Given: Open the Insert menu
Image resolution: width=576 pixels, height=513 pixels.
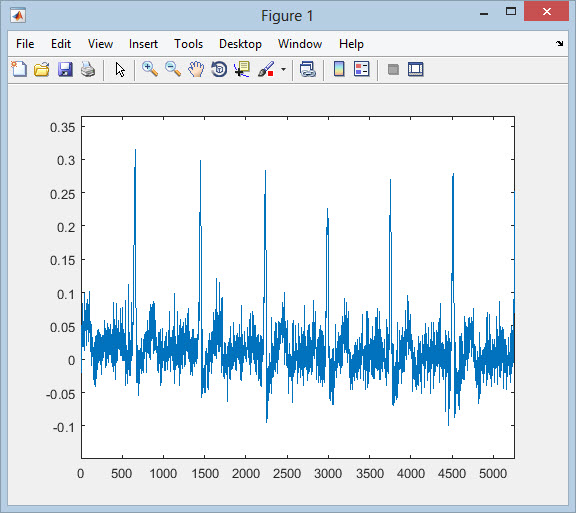Looking at the screenshot, I should [143, 44].
